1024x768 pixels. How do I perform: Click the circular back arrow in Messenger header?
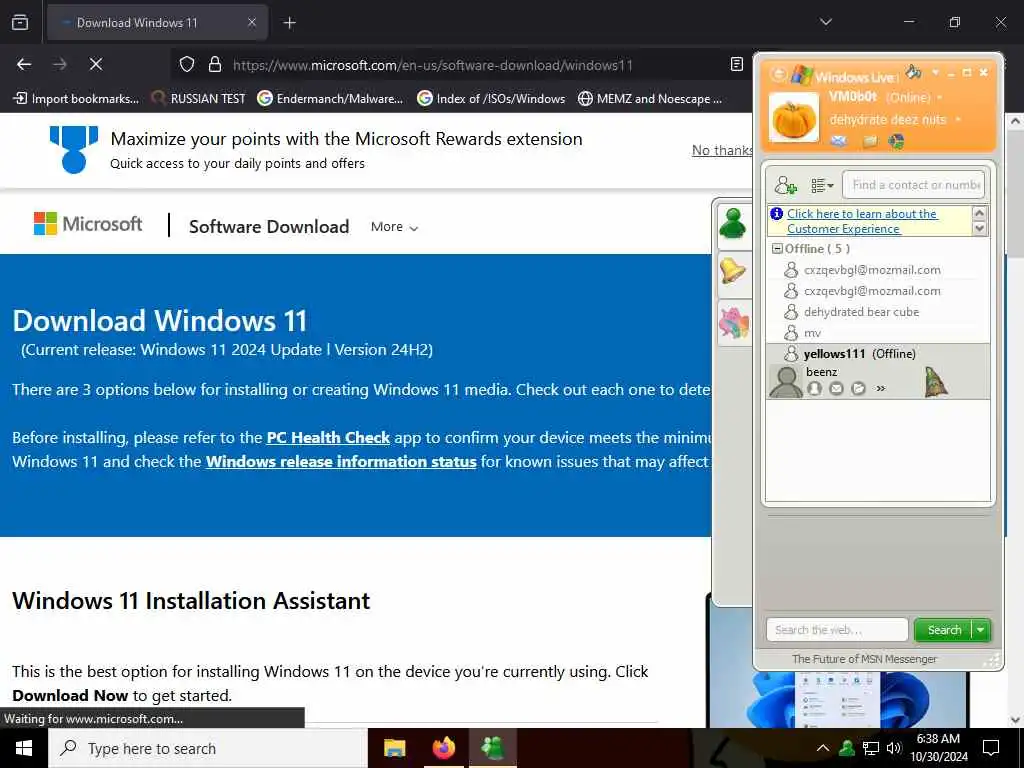(x=778, y=74)
